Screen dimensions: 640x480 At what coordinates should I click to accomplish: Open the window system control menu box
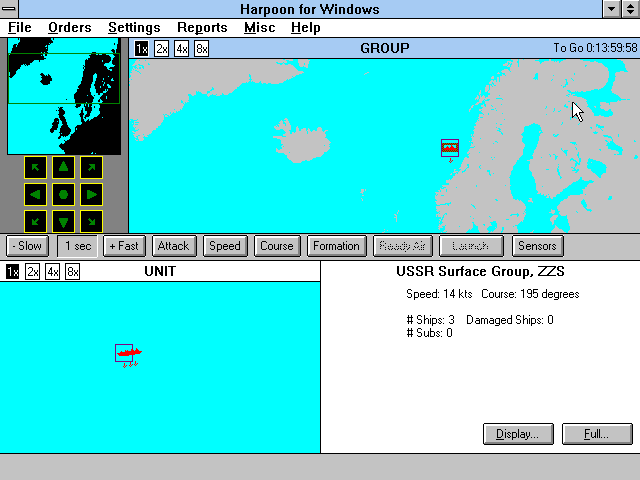click(9, 9)
